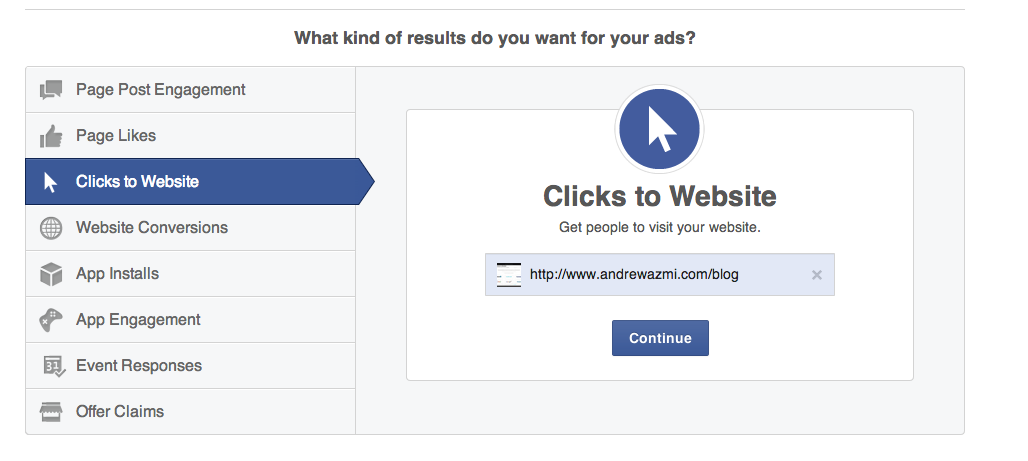The image size is (1028, 461).
Task: Click the cursor icon beside Clicks to Website
Action: [51, 182]
